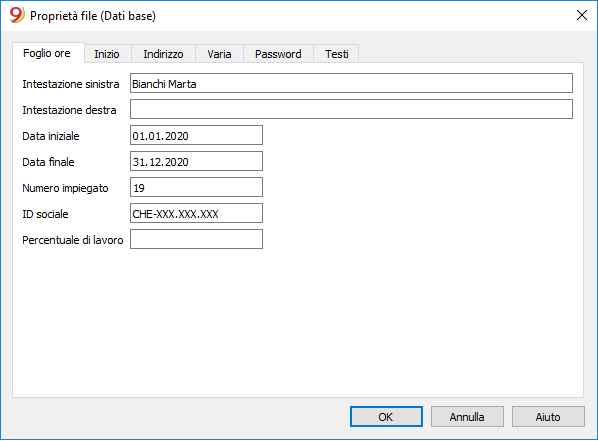Click the Intestazione sinistra field
The height and width of the screenshot is (441, 598).
pos(351,83)
